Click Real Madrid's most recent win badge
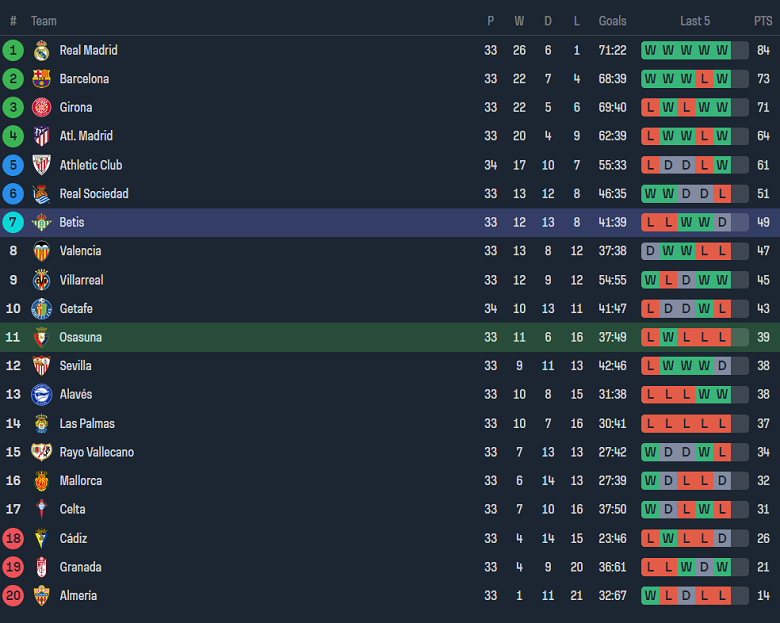The height and width of the screenshot is (623, 780). 722,50
